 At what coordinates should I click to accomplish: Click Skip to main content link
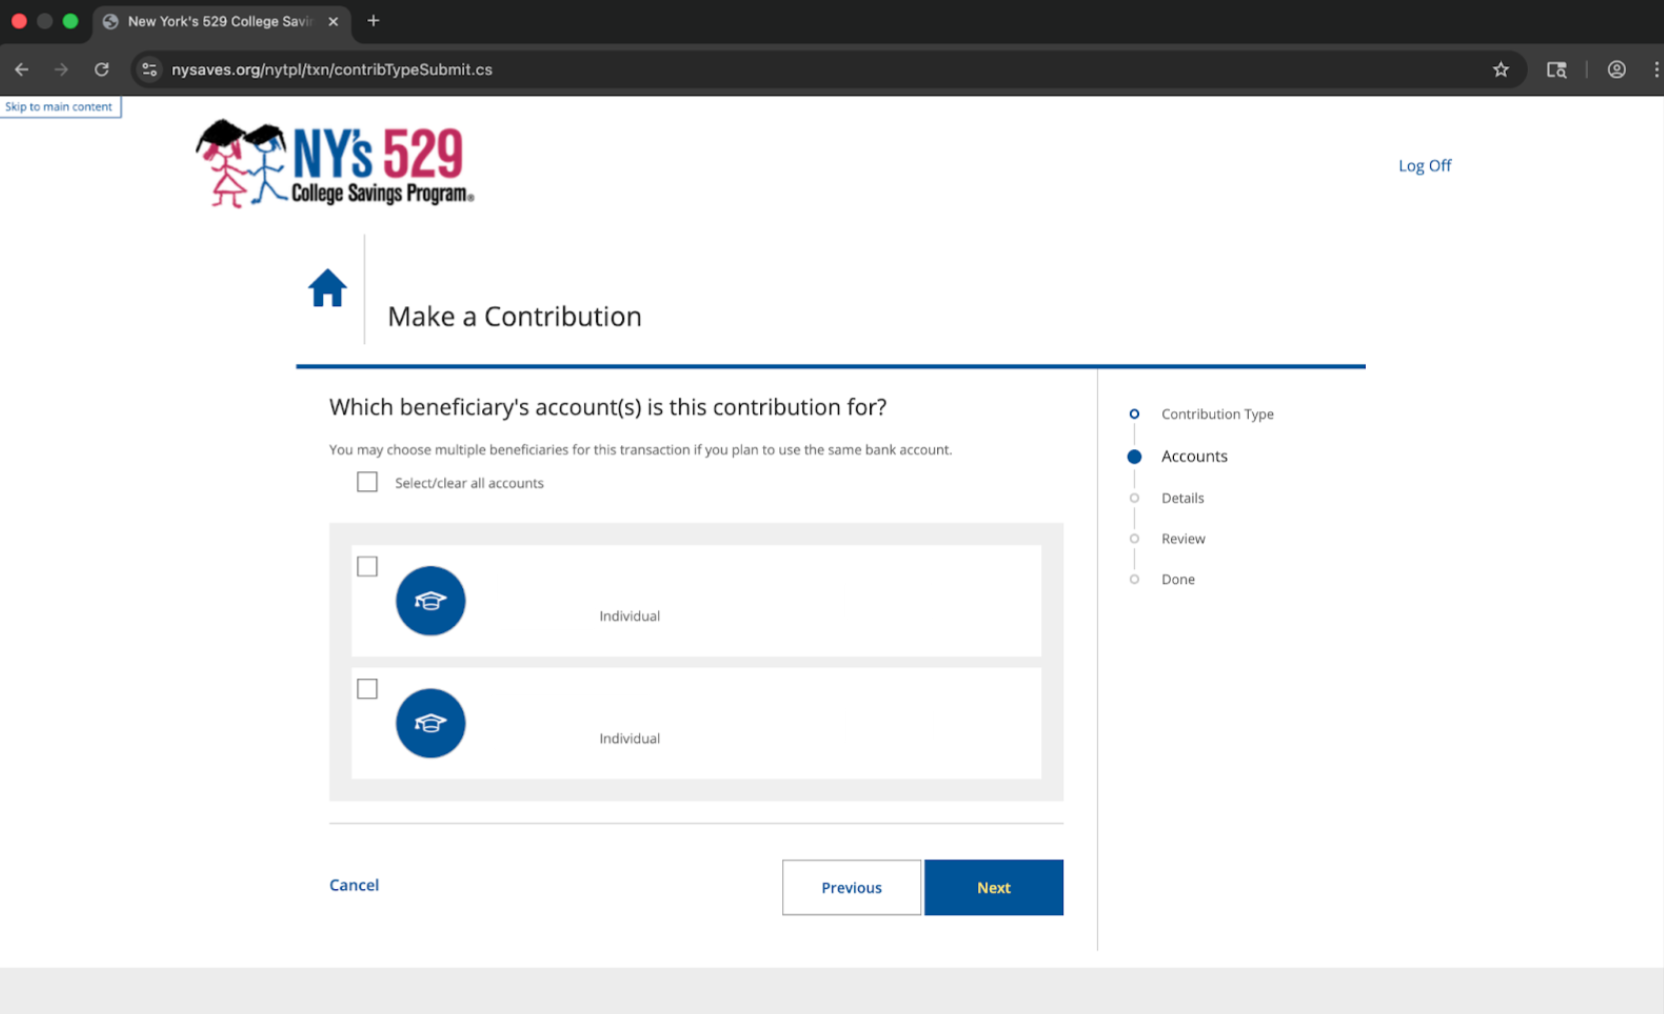tap(60, 107)
